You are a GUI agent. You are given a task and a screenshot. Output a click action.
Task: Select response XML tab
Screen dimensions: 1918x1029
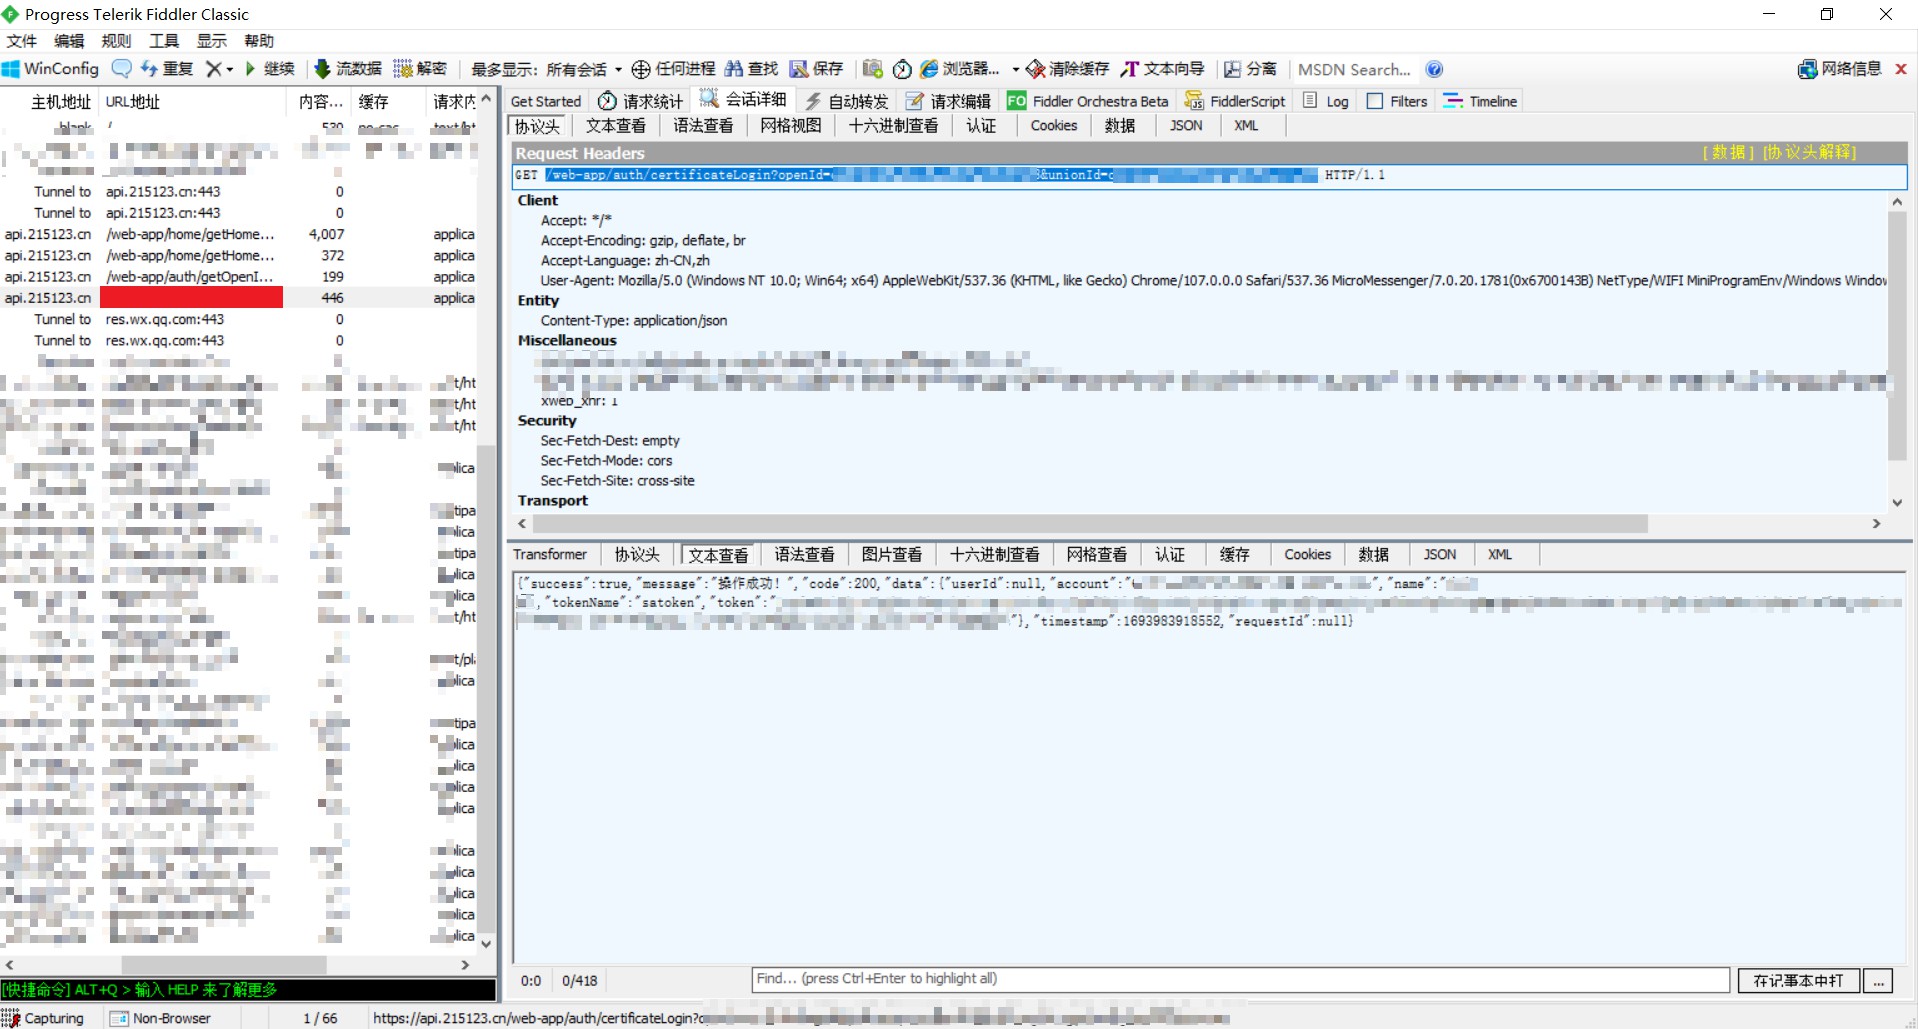coord(1500,555)
